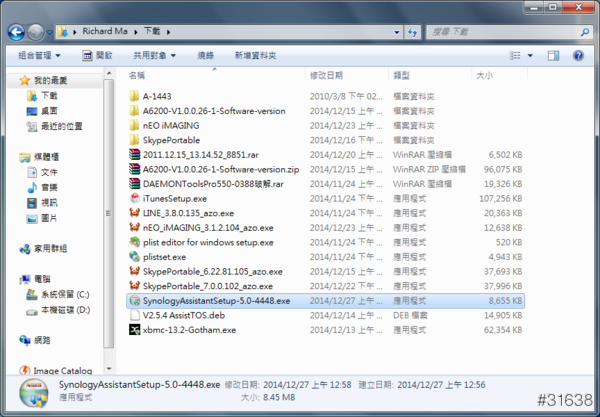Sort by the 類型 column header
Screen dimensions: 600x417
[401, 75]
